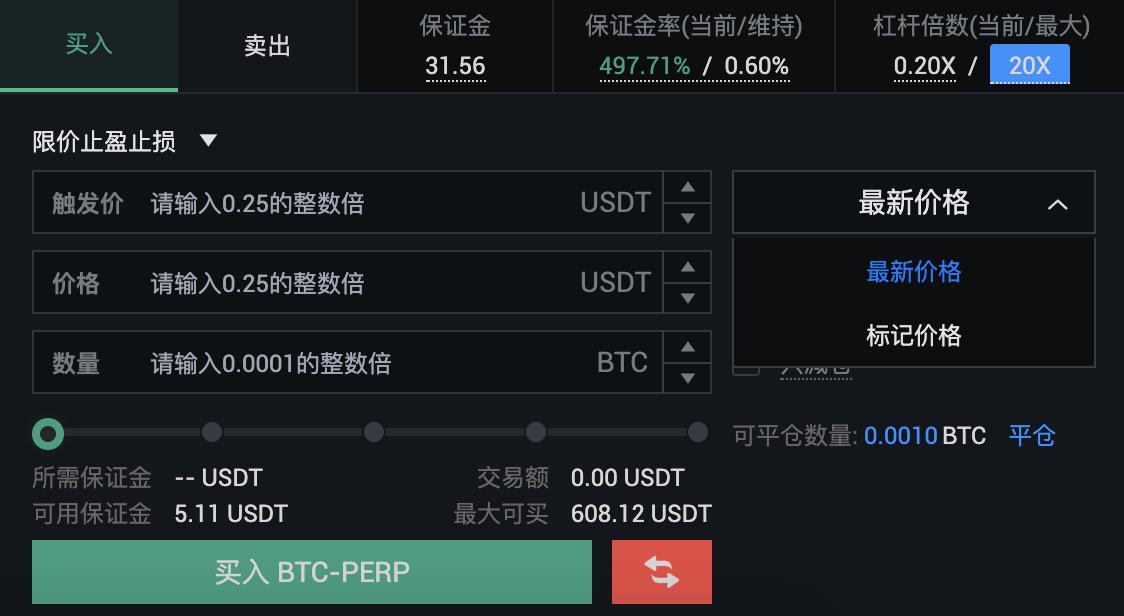Select 标记价格 from the dropdown list
Image resolution: width=1124 pixels, height=616 pixels.
[x=914, y=335]
